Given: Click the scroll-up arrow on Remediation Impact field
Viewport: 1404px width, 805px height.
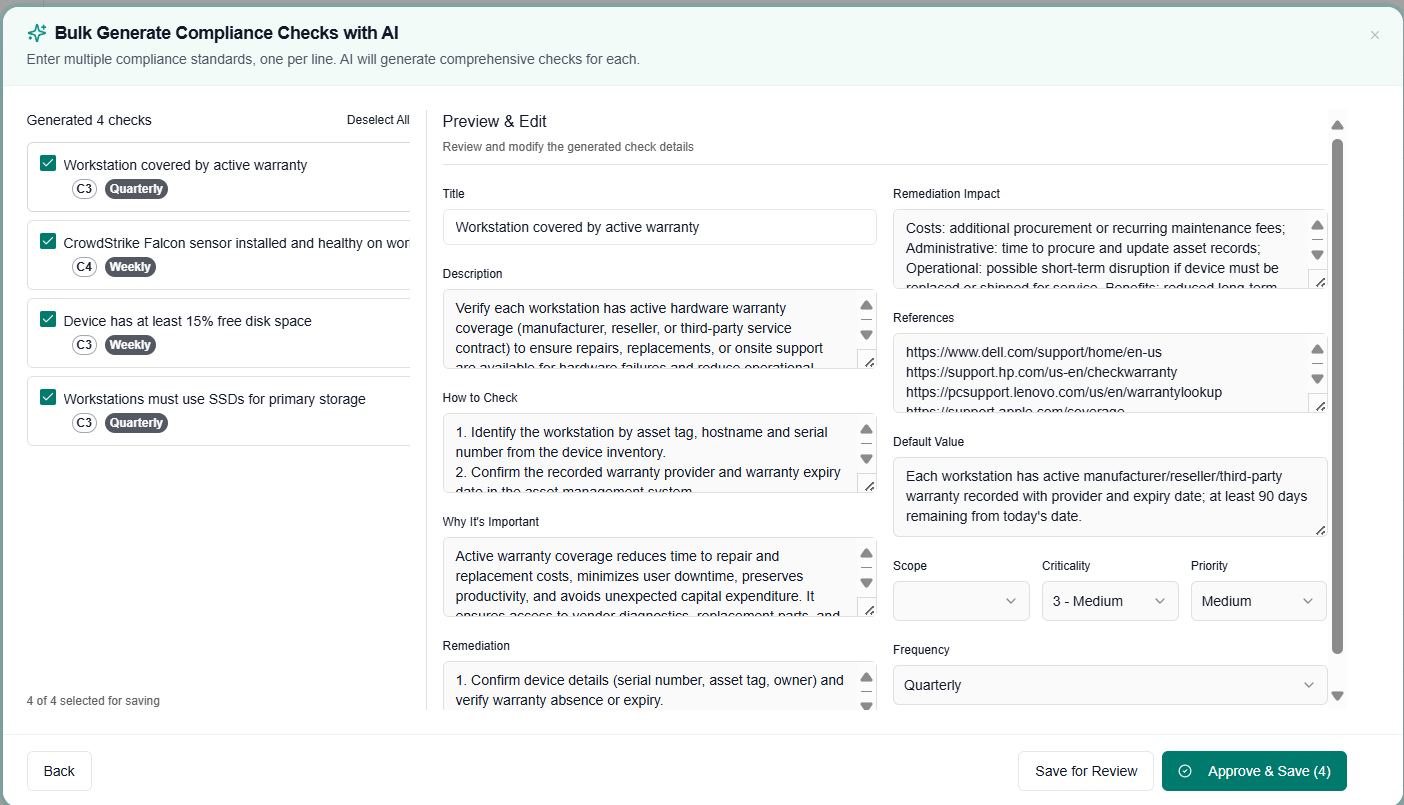Looking at the screenshot, I should coord(1317,225).
